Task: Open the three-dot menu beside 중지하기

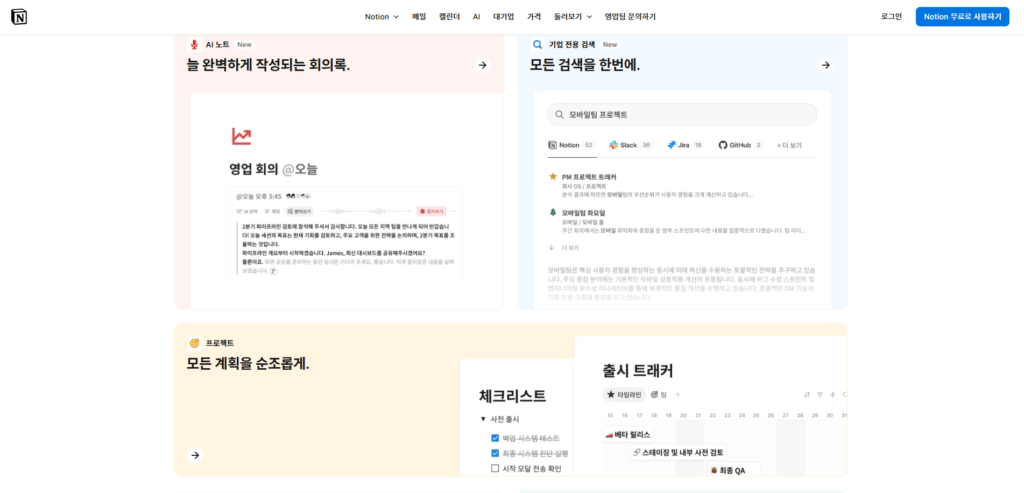Action: [454, 212]
